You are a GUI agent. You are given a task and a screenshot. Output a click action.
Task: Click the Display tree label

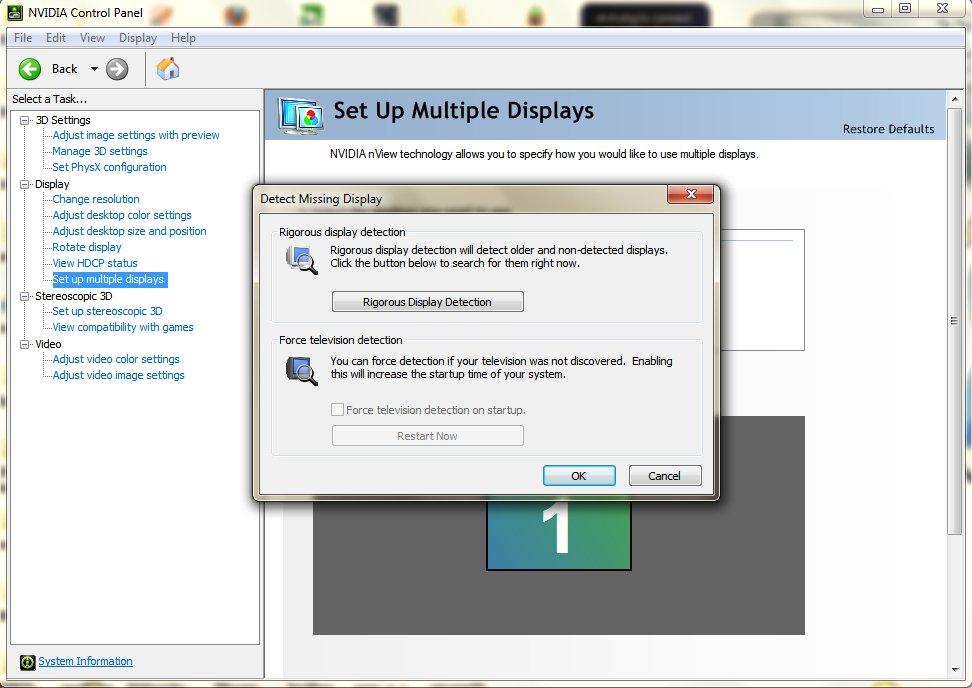click(x=52, y=184)
